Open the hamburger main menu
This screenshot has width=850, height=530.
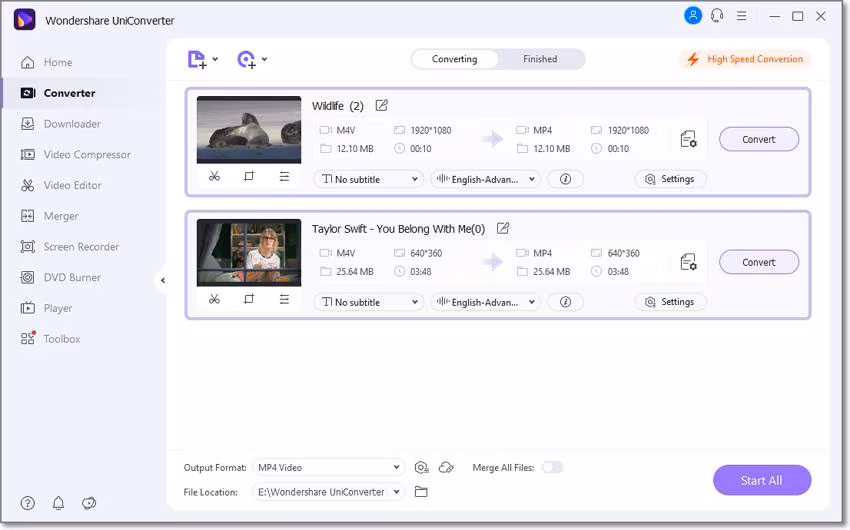click(742, 16)
